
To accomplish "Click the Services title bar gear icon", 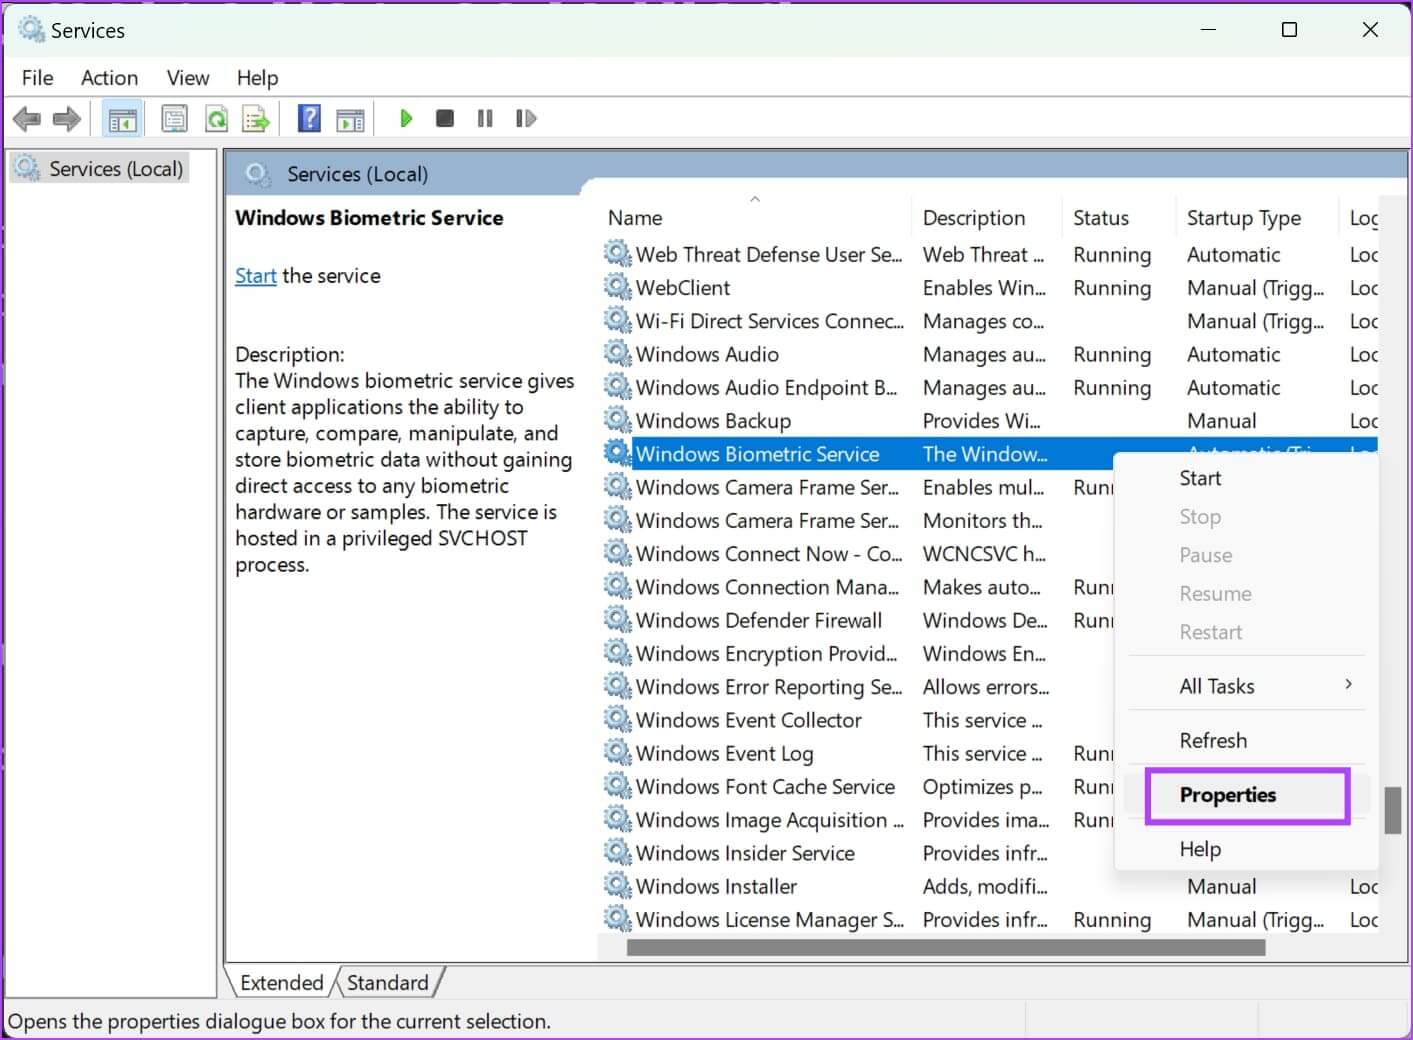I will coord(31,29).
